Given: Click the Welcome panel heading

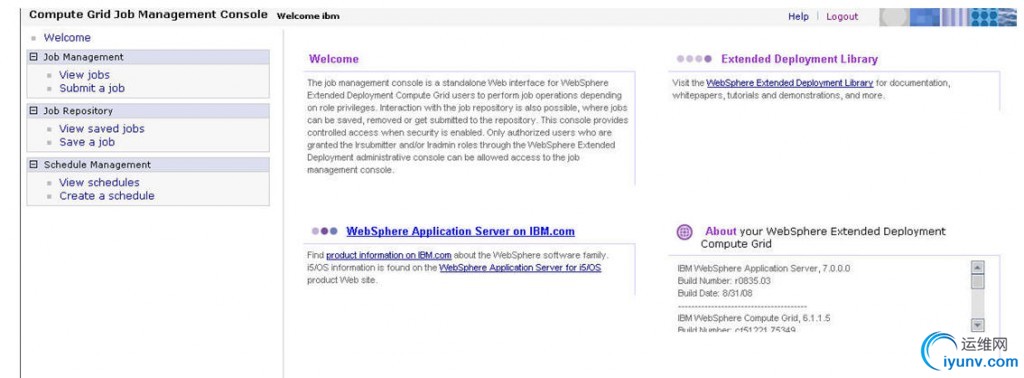Looking at the screenshot, I should (334, 59).
